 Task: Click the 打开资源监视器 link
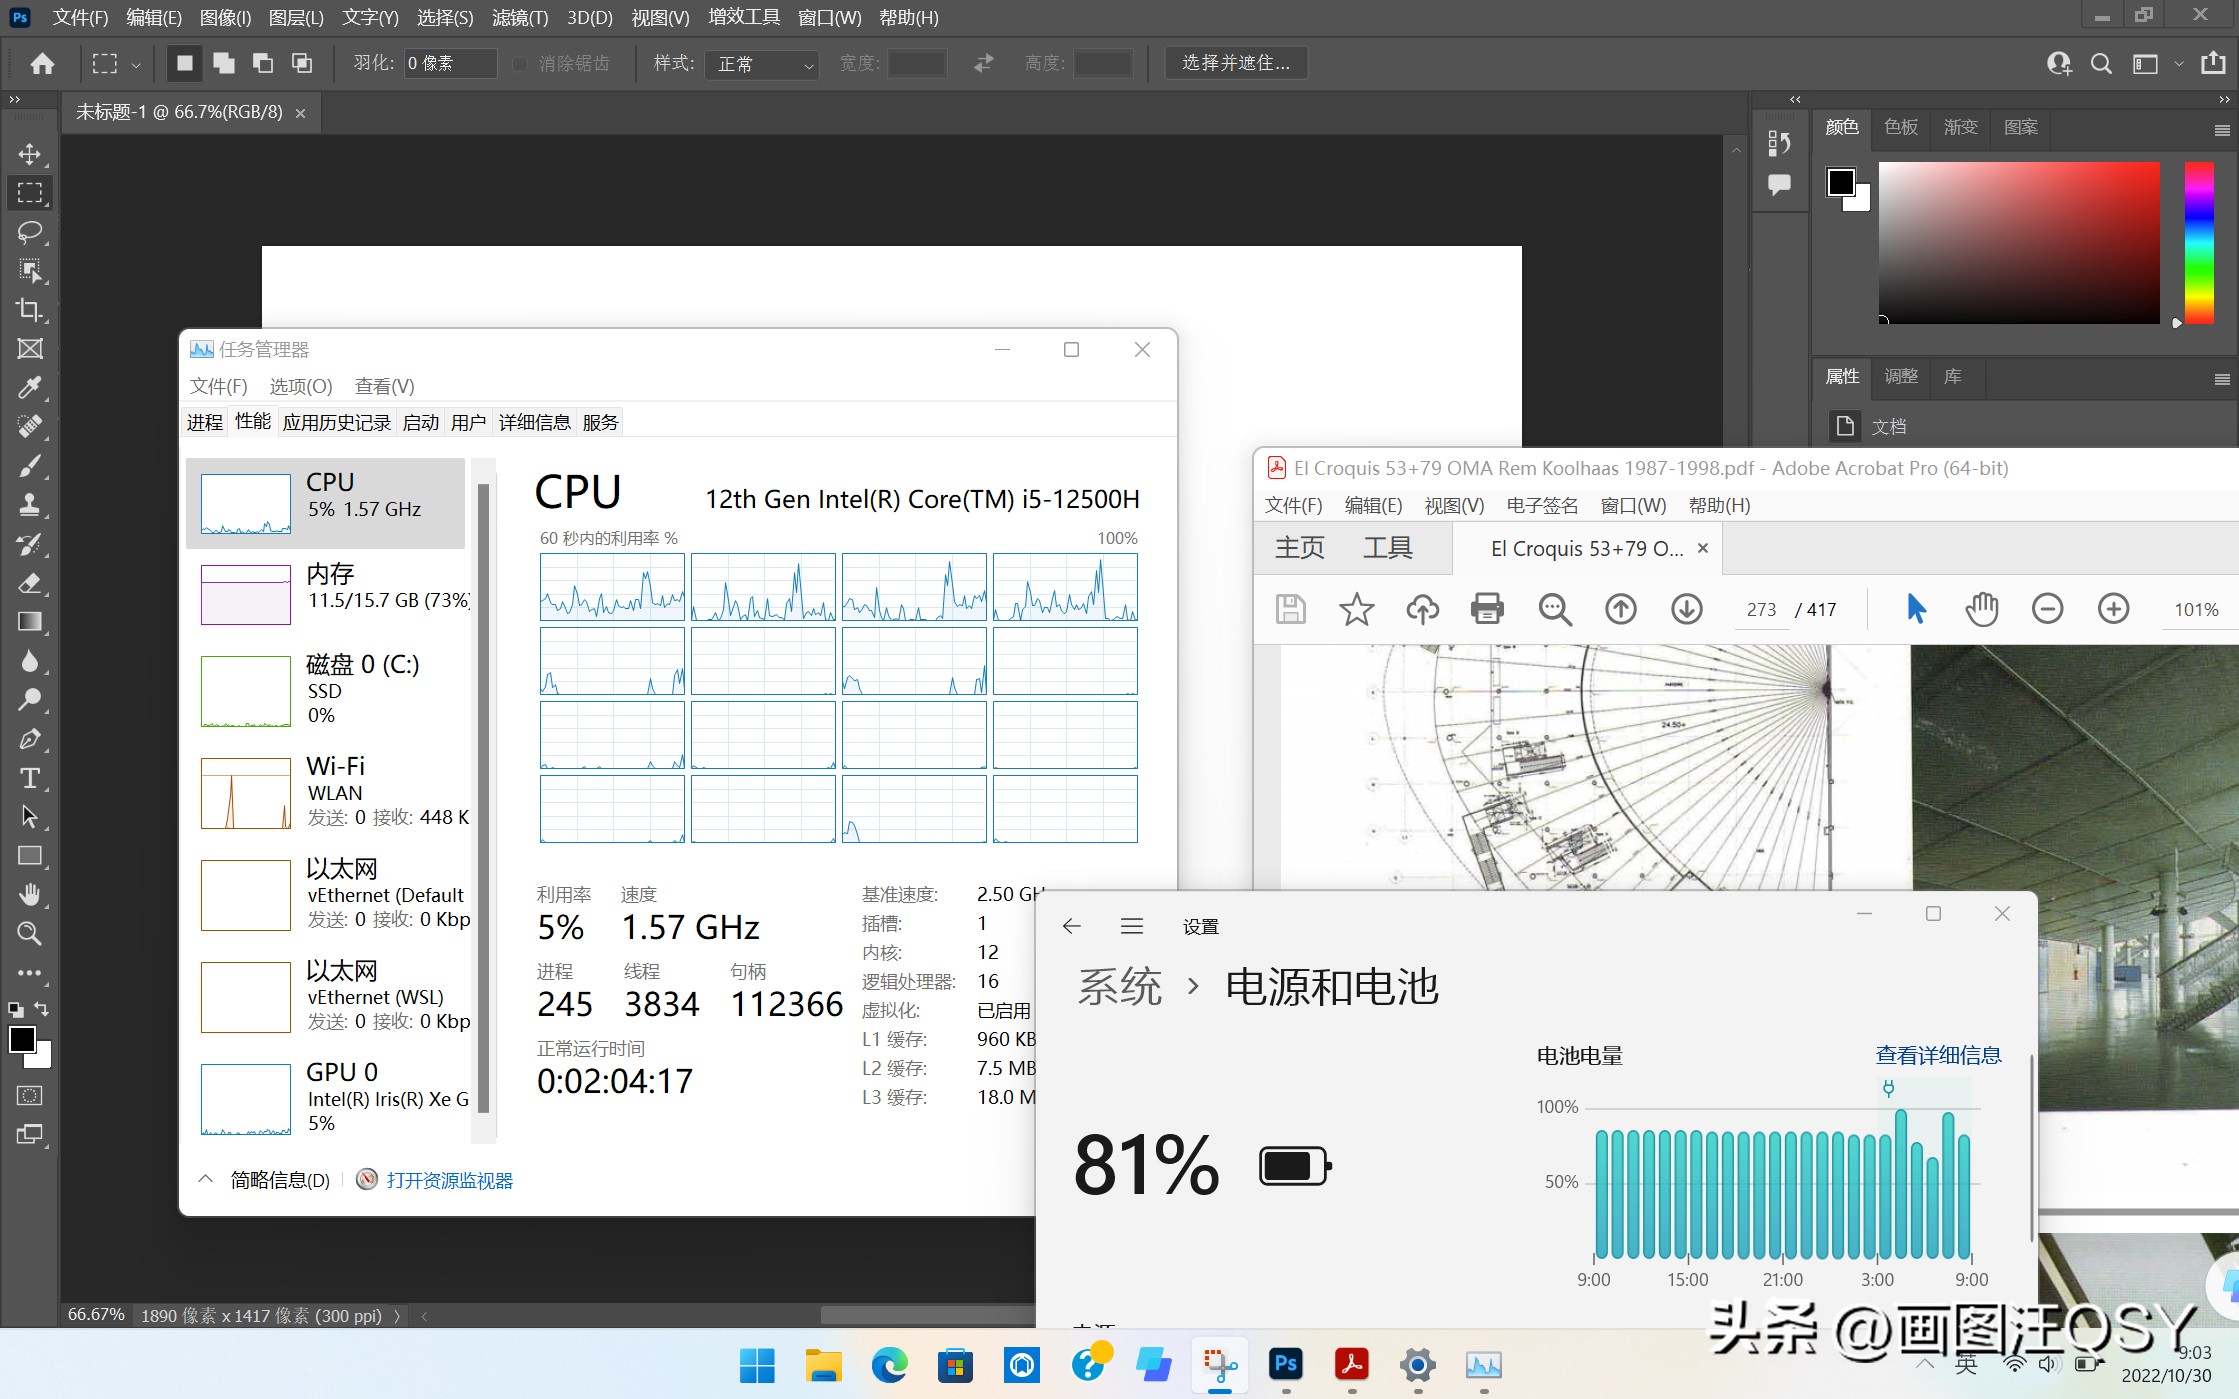[449, 1180]
